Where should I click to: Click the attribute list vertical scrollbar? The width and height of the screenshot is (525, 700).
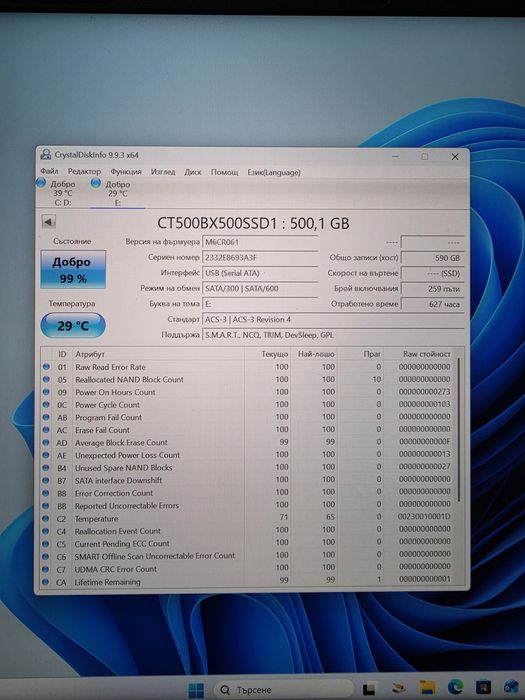coord(459,429)
